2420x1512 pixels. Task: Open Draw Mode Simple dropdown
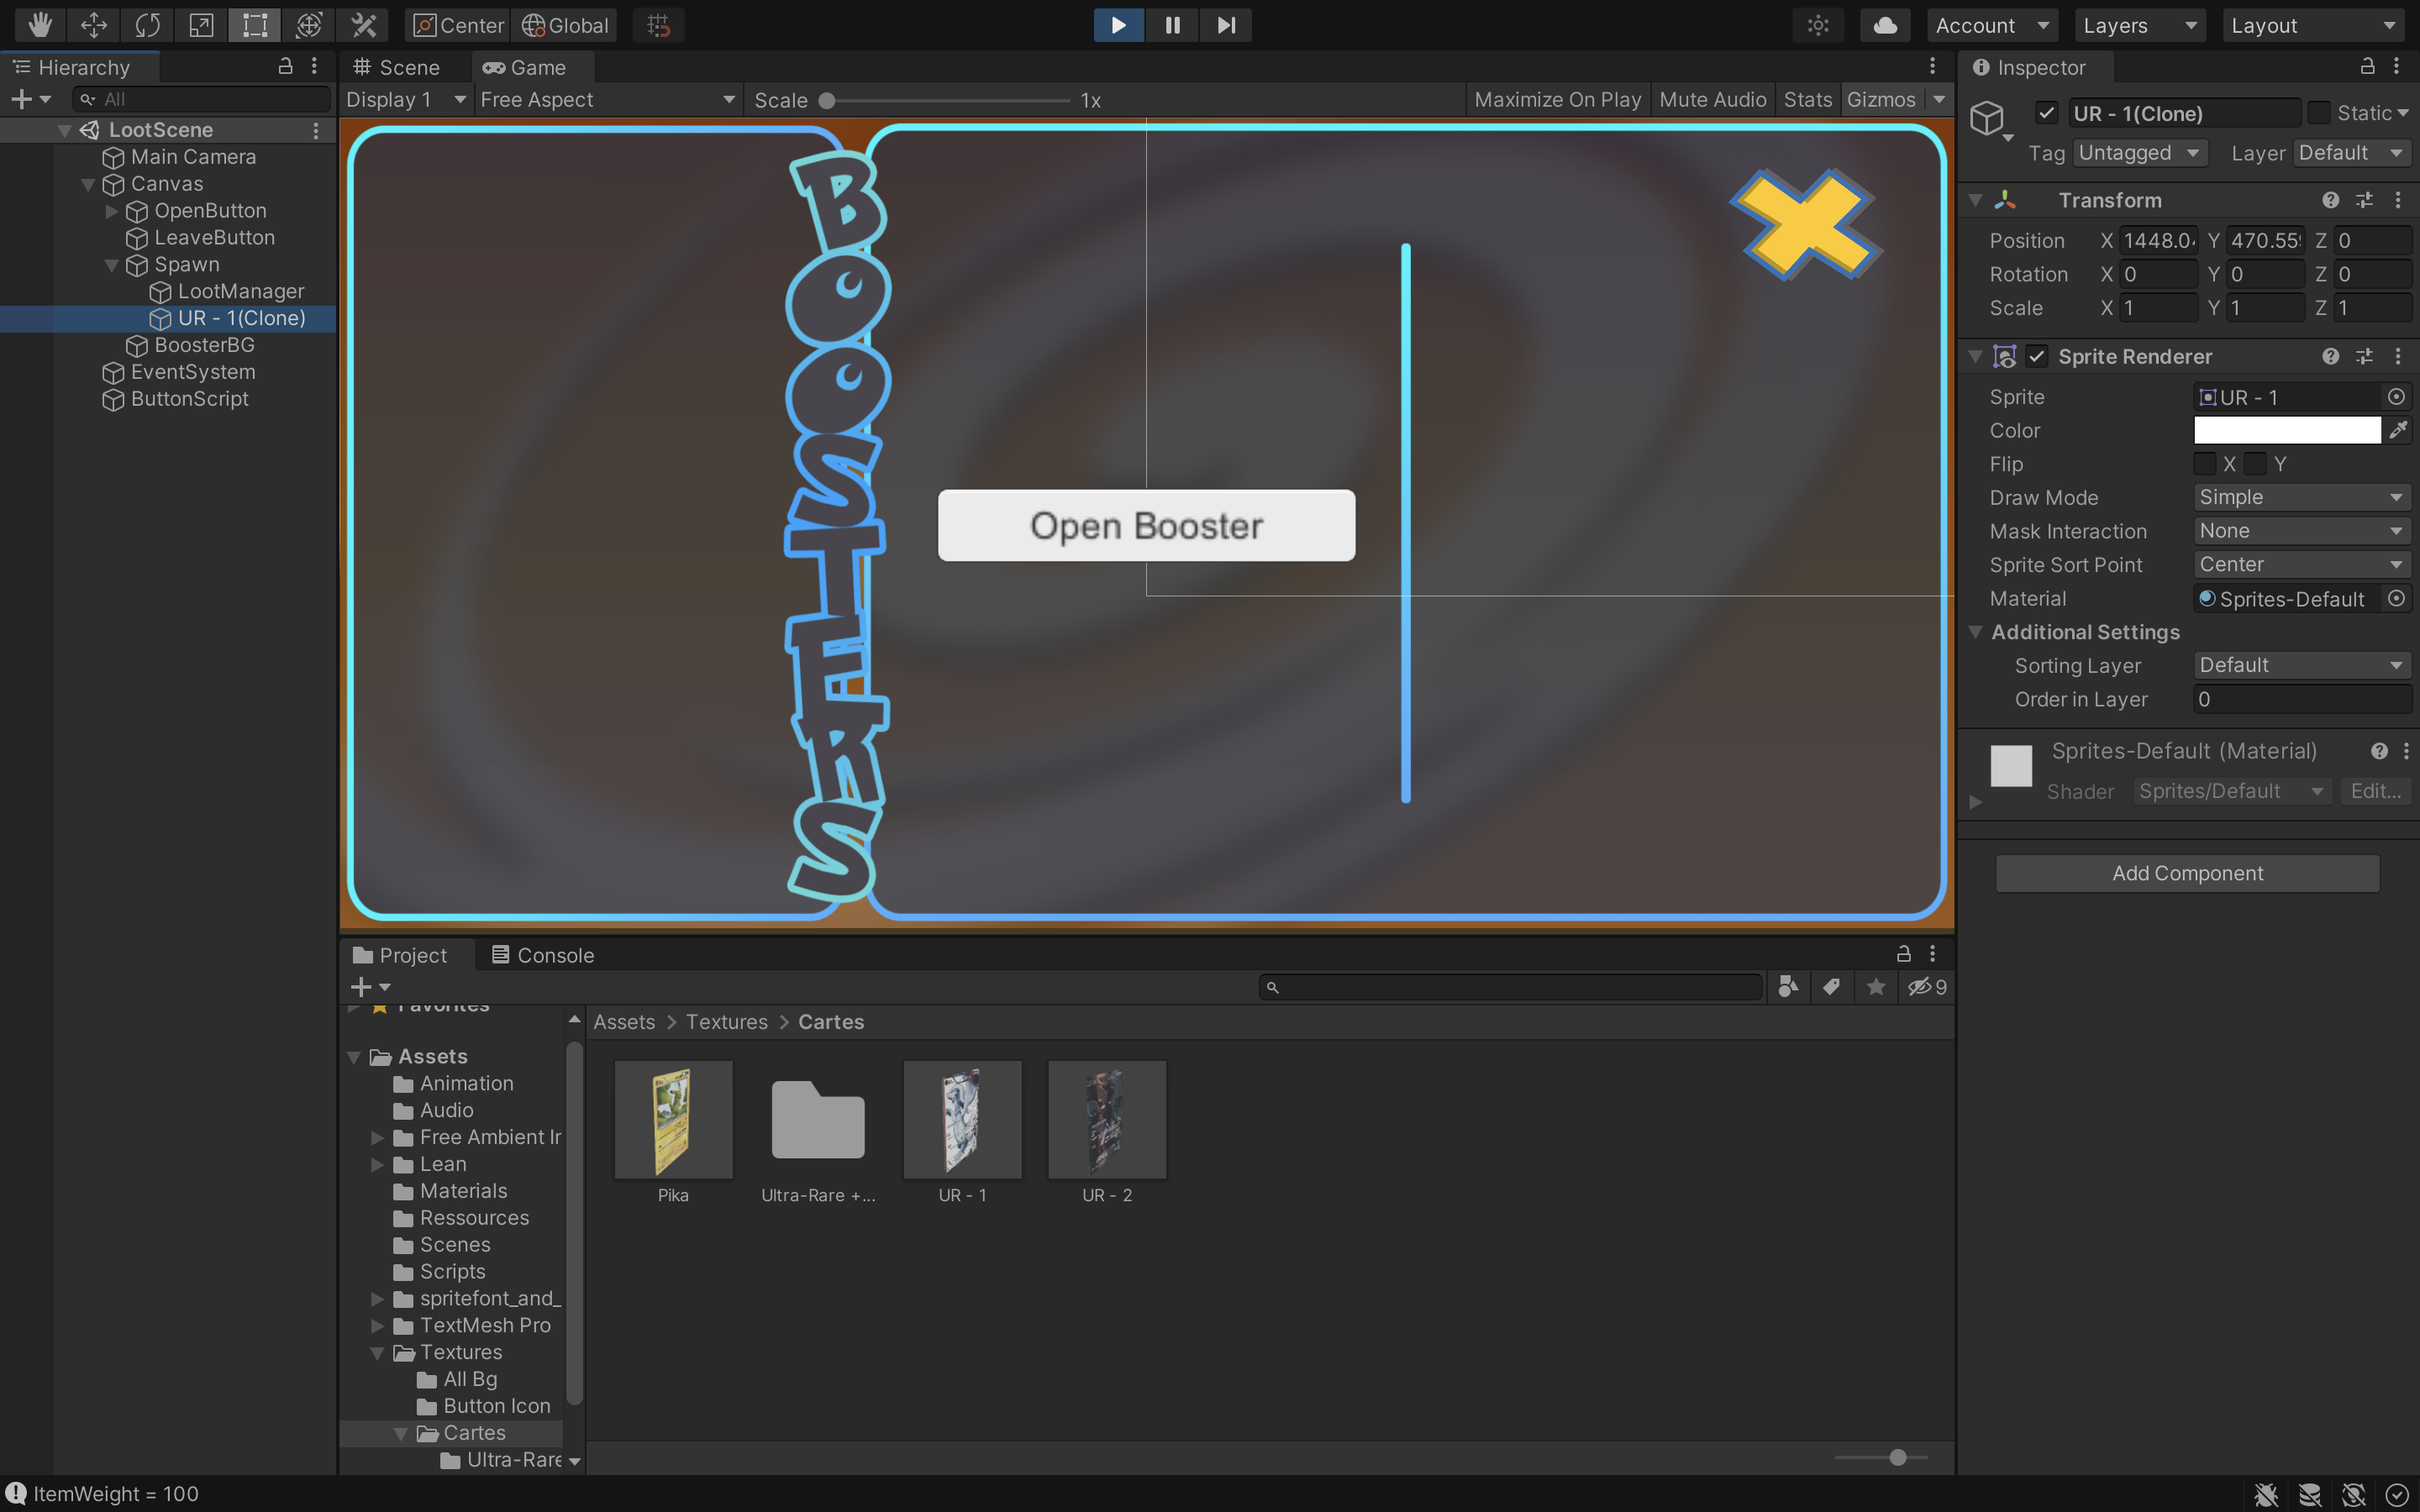(x=2301, y=497)
